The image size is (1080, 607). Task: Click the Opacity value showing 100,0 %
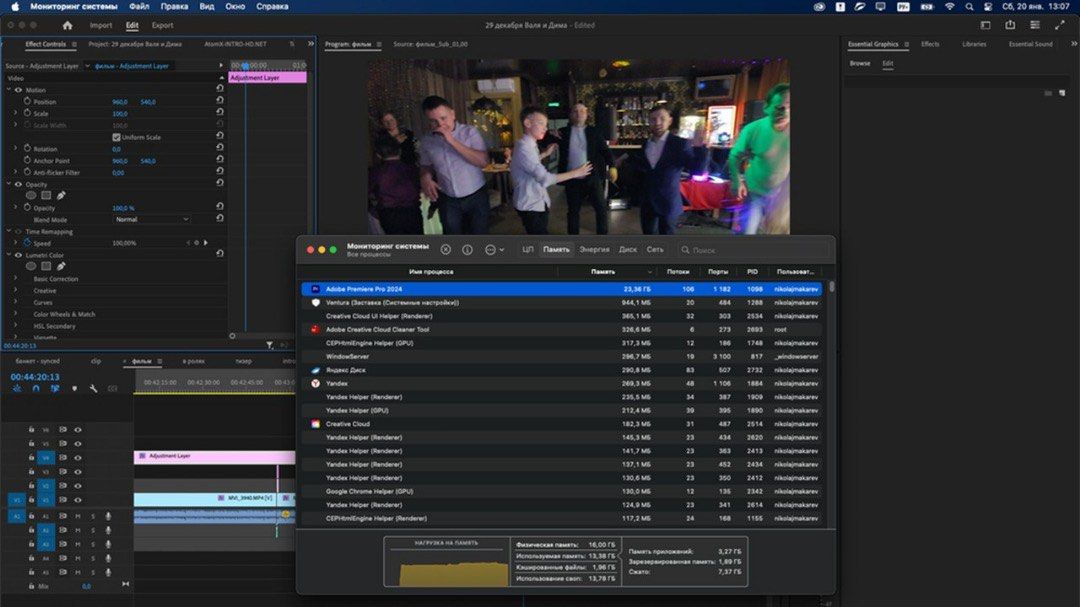tap(123, 208)
